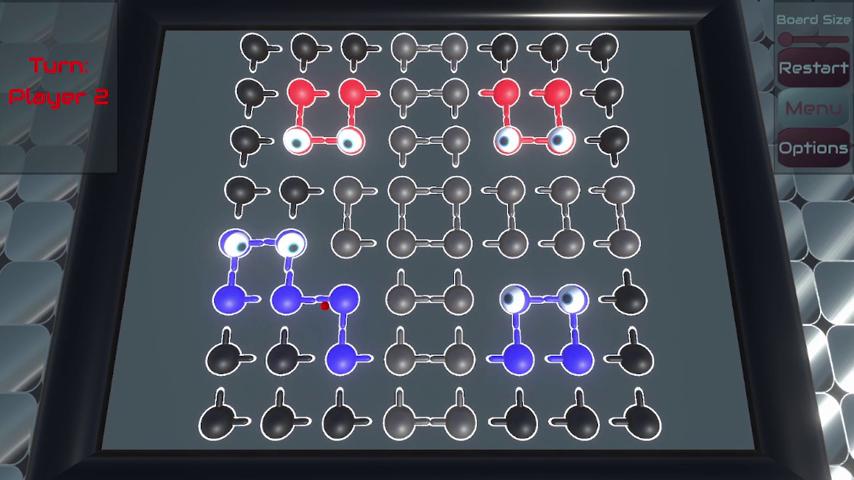The height and width of the screenshot is (480, 854).
Task: Click the right eyed node of the right blue group
Action: (572, 298)
